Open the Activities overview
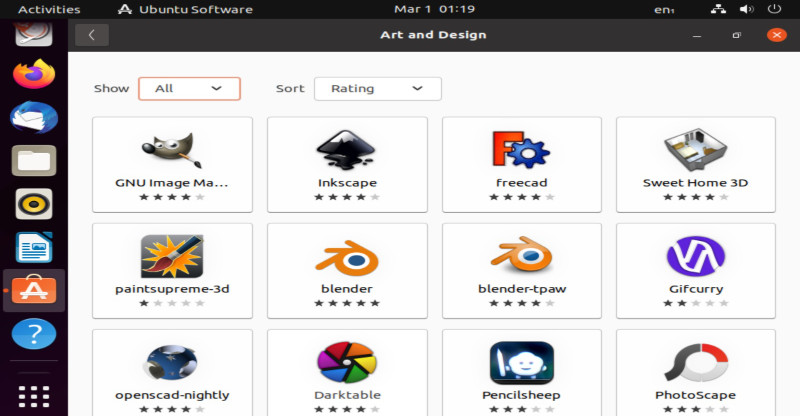The image size is (800, 416). point(49,9)
